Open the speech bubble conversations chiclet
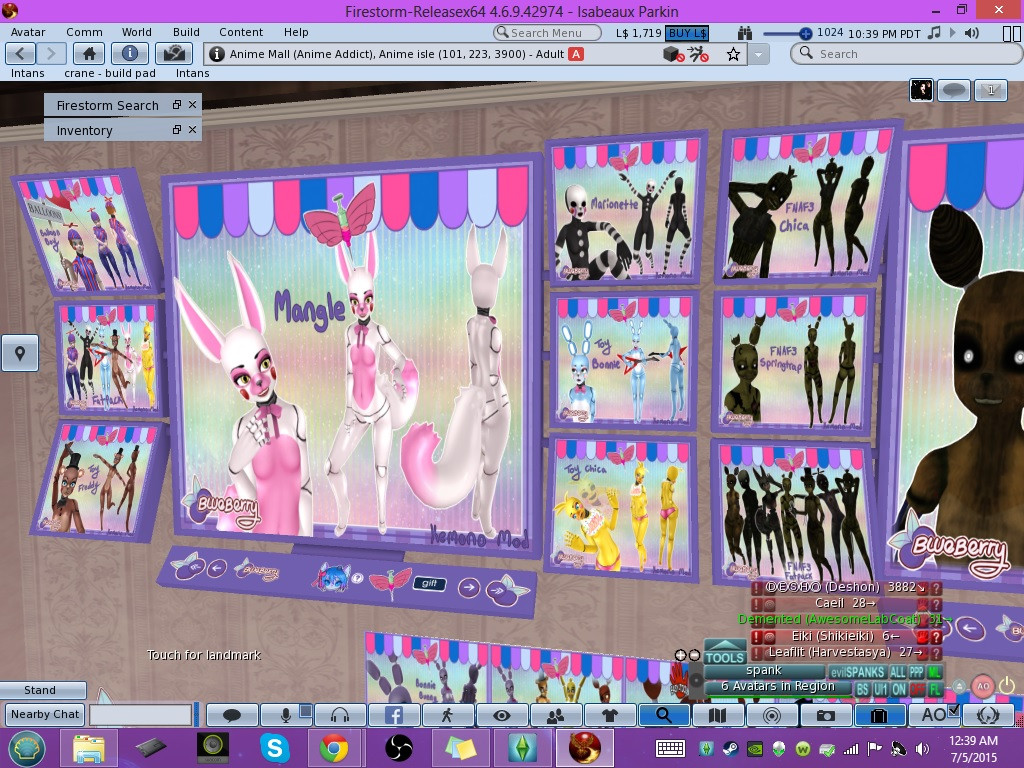The image size is (1024, 768). pyautogui.click(x=953, y=90)
